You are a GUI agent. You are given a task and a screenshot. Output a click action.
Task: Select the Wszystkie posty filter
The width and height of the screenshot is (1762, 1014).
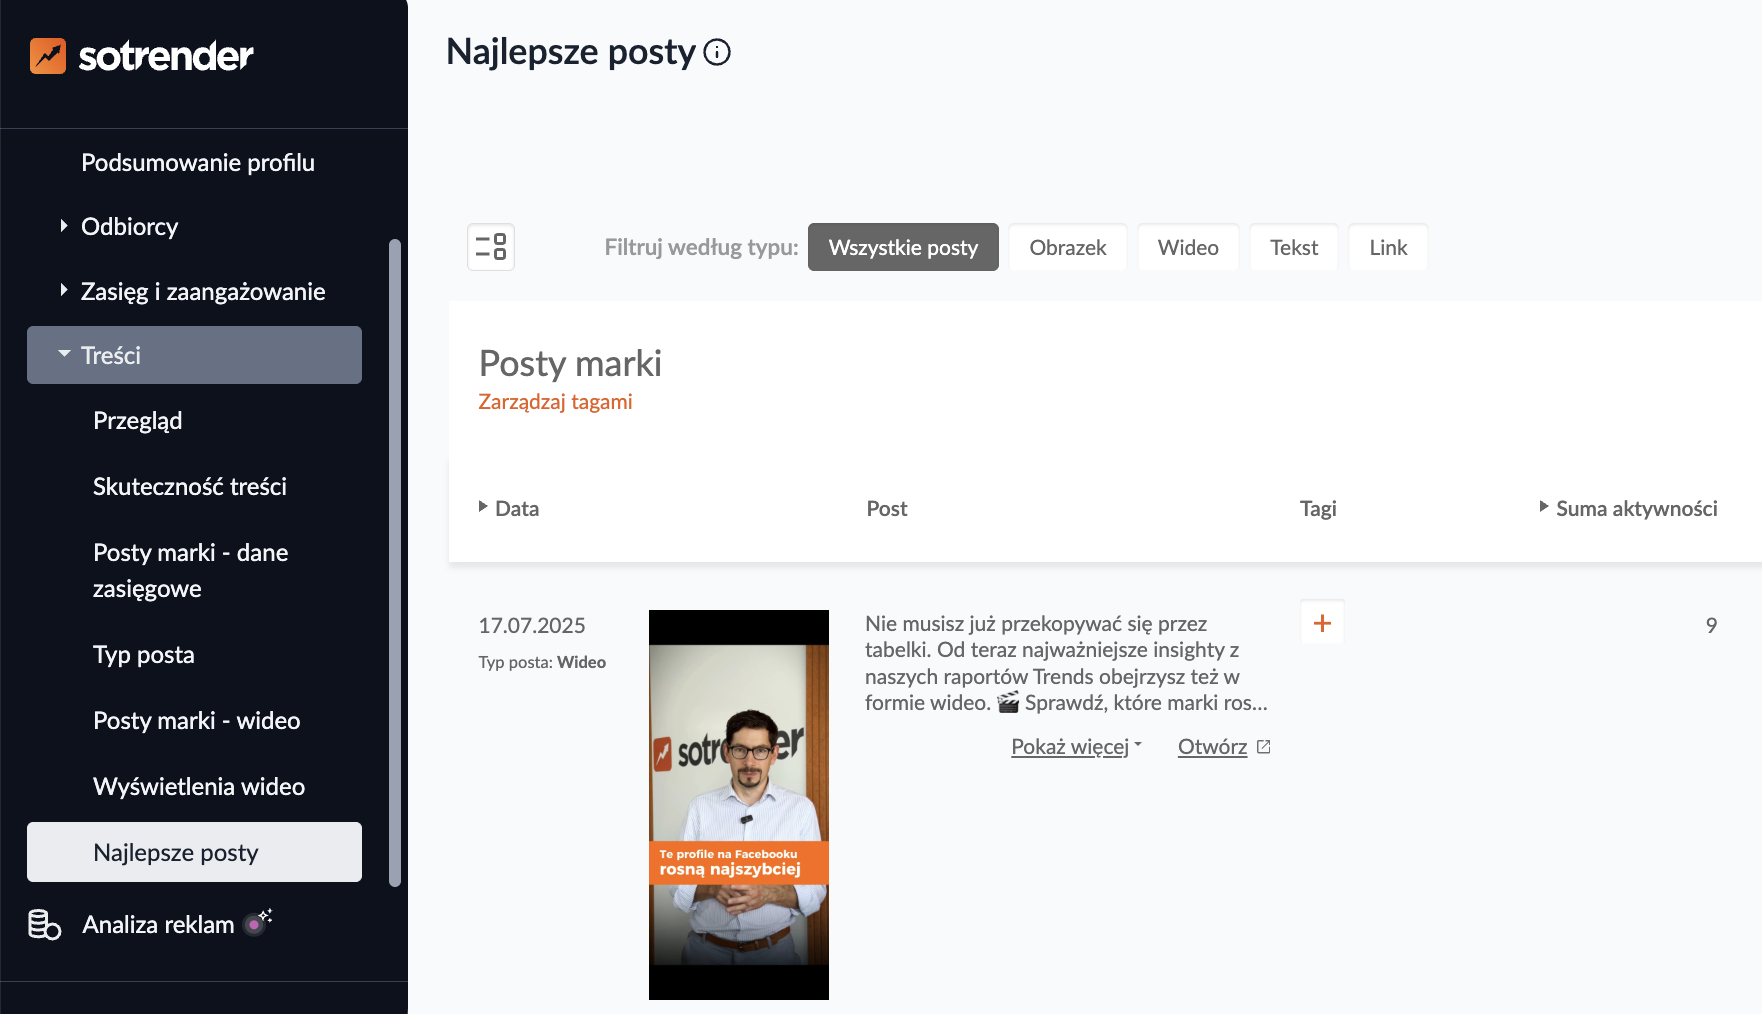coord(903,247)
